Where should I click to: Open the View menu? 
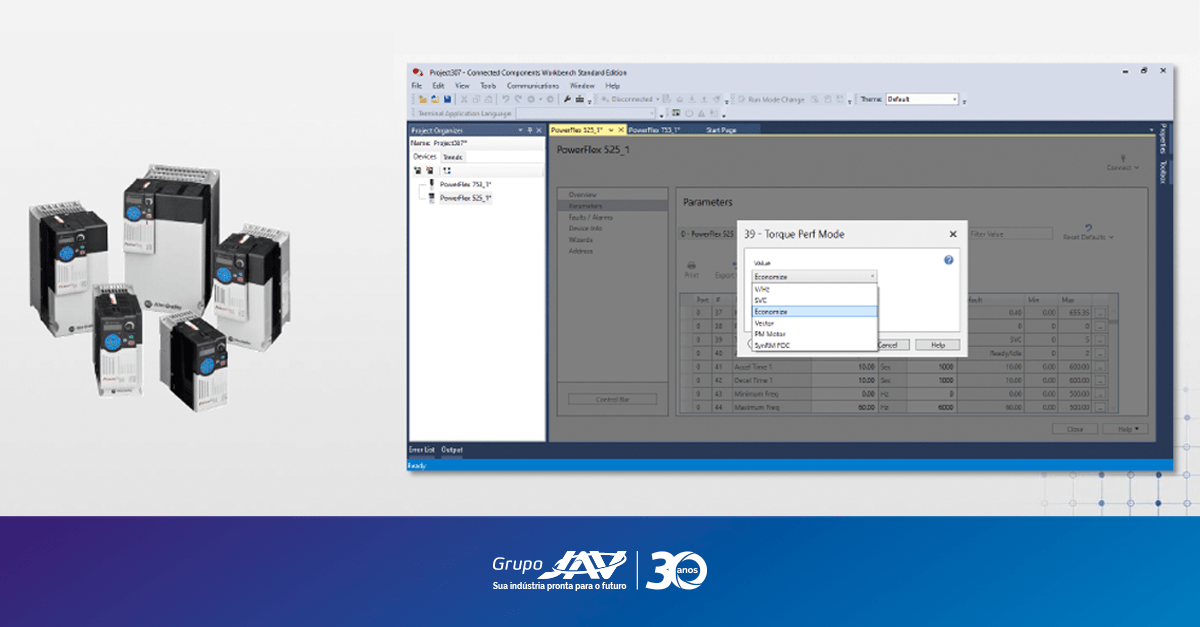click(462, 86)
